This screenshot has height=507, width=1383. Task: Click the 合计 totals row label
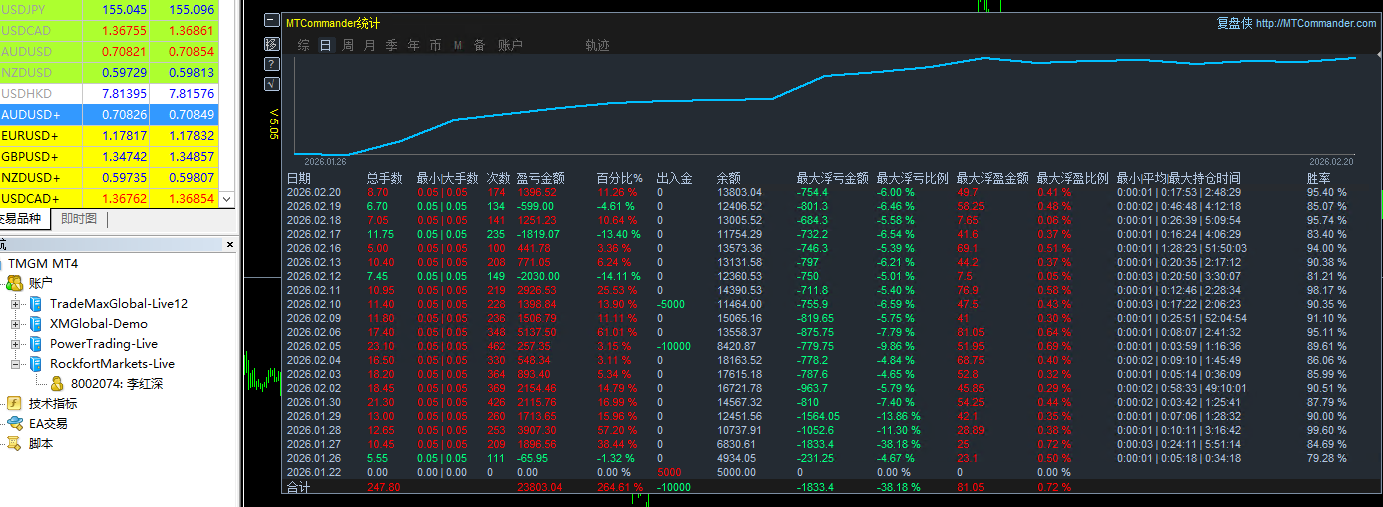299,488
